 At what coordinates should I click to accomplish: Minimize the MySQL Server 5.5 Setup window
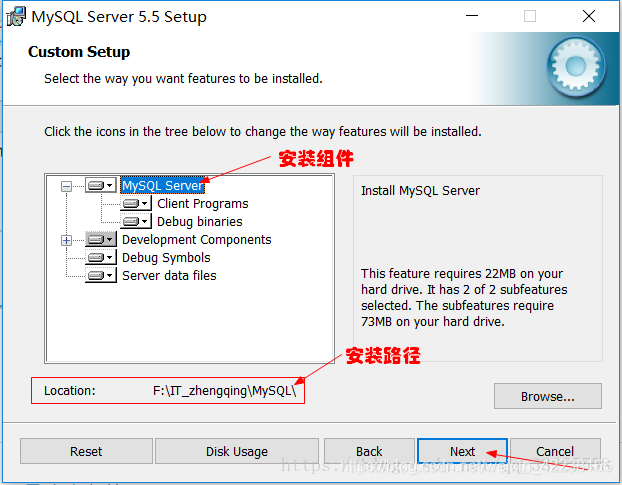[x=472, y=16]
